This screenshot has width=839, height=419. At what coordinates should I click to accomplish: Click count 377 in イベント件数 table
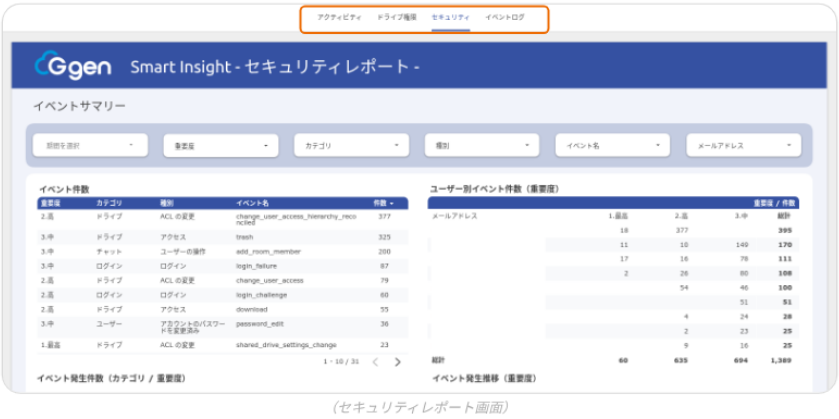click(x=384, y=216)
